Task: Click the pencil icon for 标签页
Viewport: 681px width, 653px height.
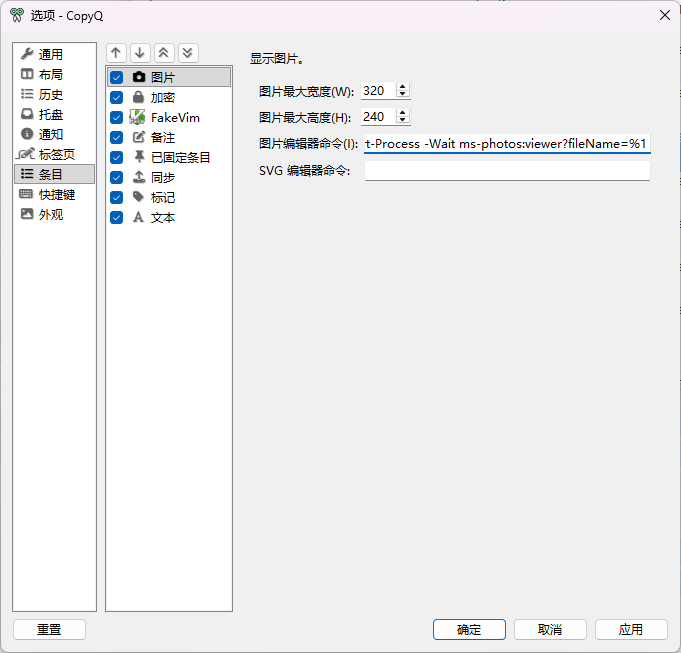Action: 26,154
